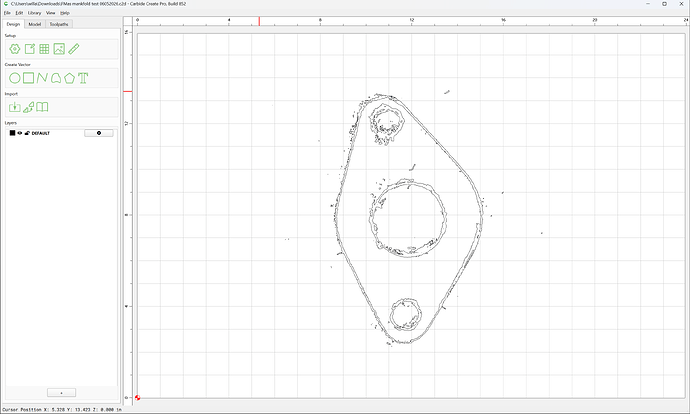Screen dimensions: 690x414
Task: Open the Trace Image icon in Import
Action: (x=29, y=107)
